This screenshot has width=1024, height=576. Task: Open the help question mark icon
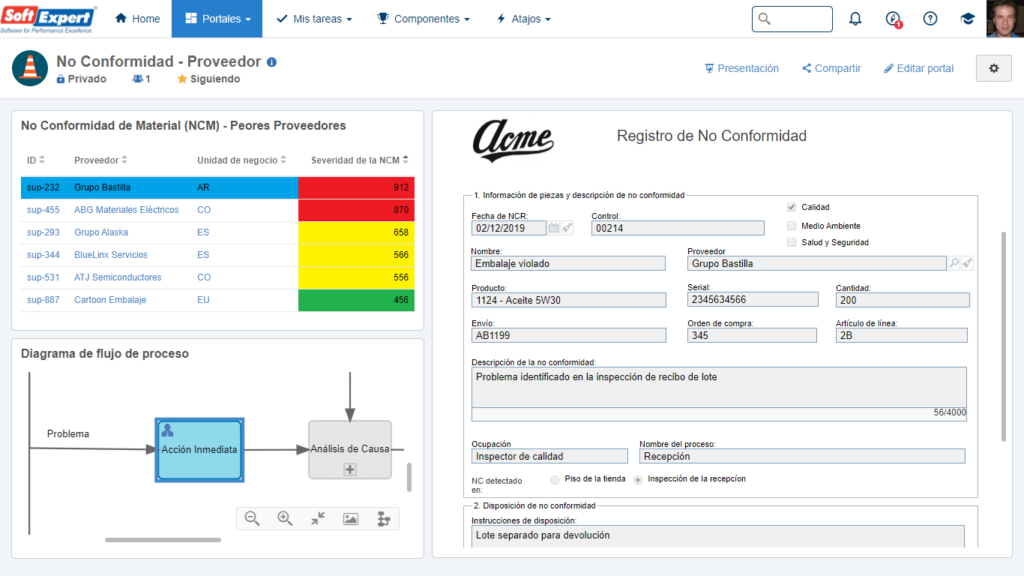click(x=930, y=19)
